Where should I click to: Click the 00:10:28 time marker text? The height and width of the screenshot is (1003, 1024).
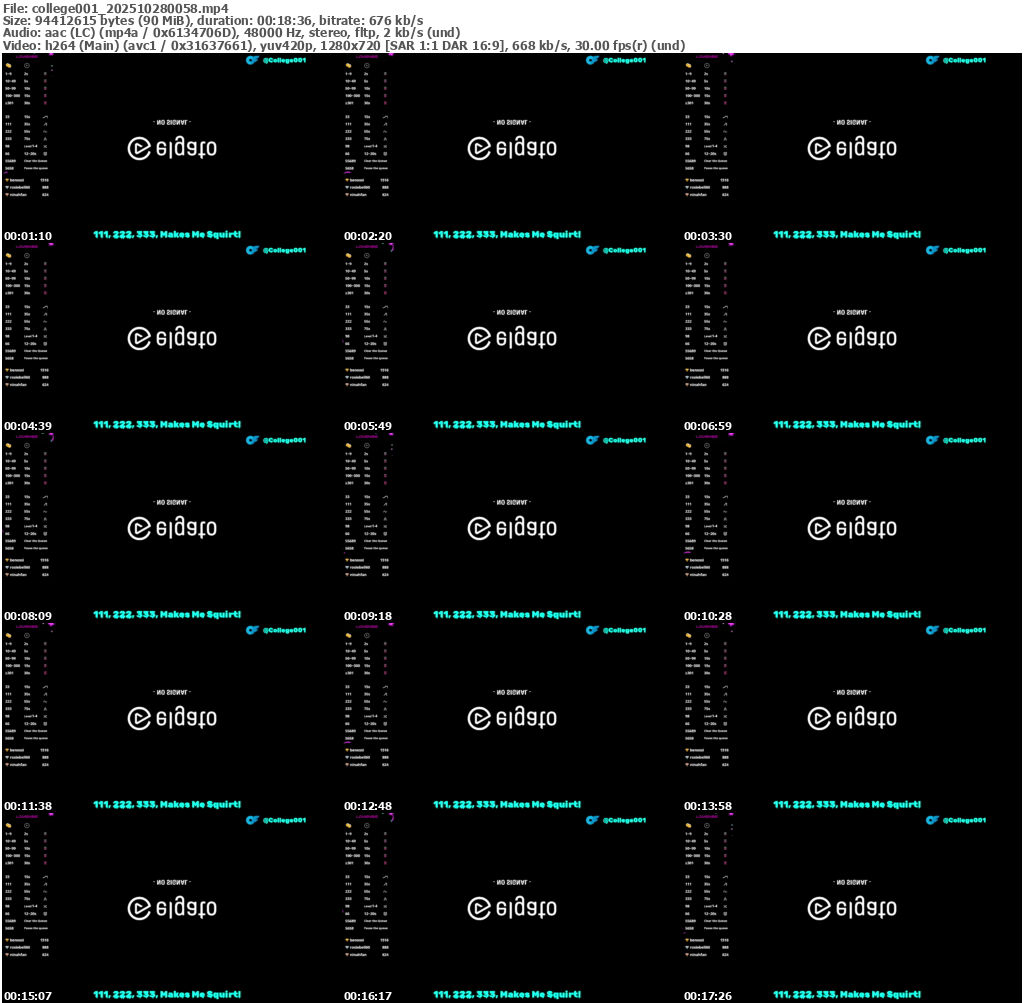(708, 616)
